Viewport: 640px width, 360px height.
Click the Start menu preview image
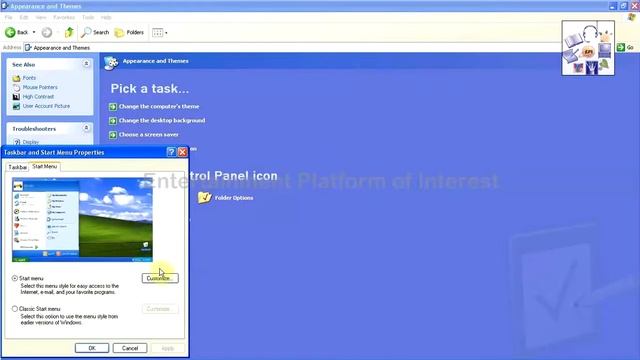click(82, 220)
